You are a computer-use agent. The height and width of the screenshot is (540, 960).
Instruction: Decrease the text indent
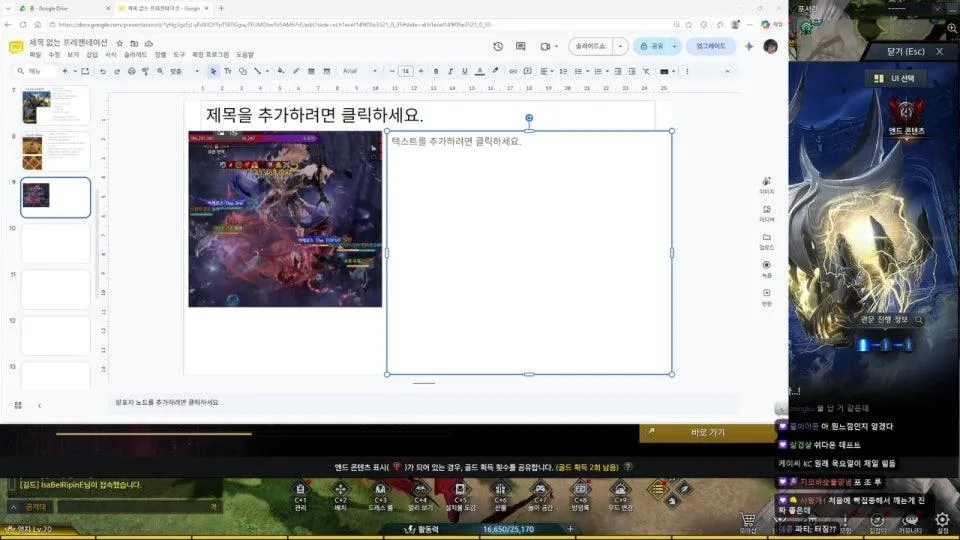tap(618, 72)
